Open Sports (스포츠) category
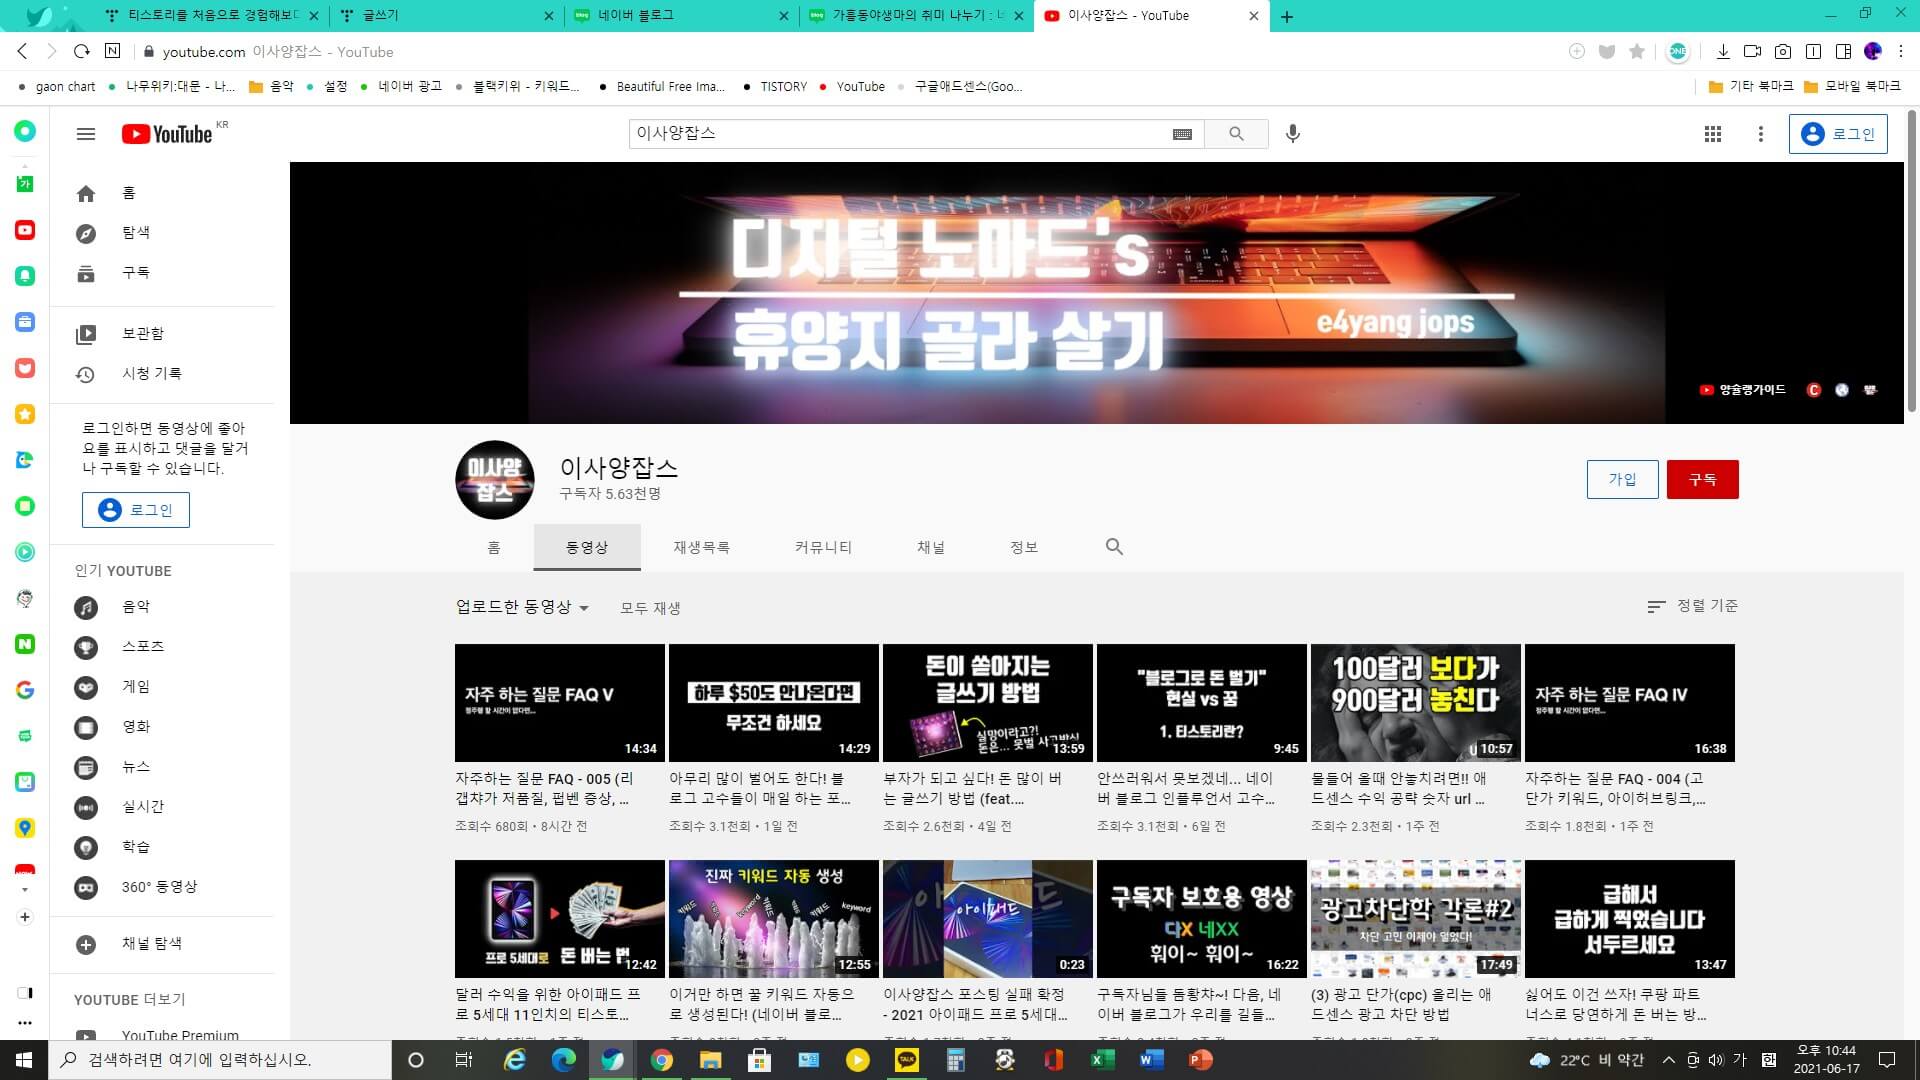 pos(162,647)
